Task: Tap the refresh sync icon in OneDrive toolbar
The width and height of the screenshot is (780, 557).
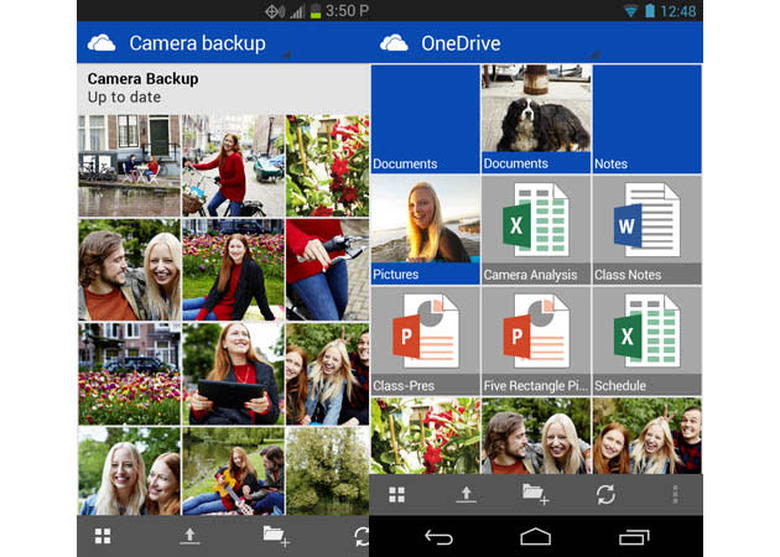Action: click(606, 494)
